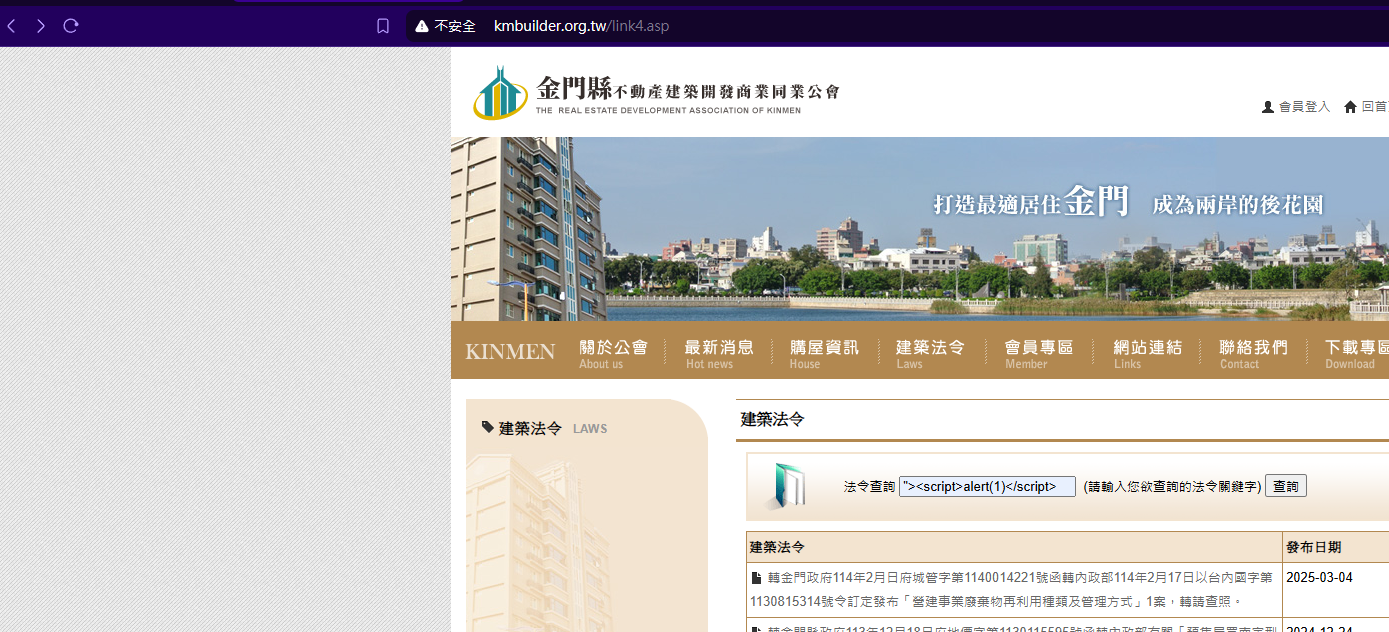
Task: Open the 2025-03-04 營建事業廢棄物 law entry
Action: [1010, 589]
